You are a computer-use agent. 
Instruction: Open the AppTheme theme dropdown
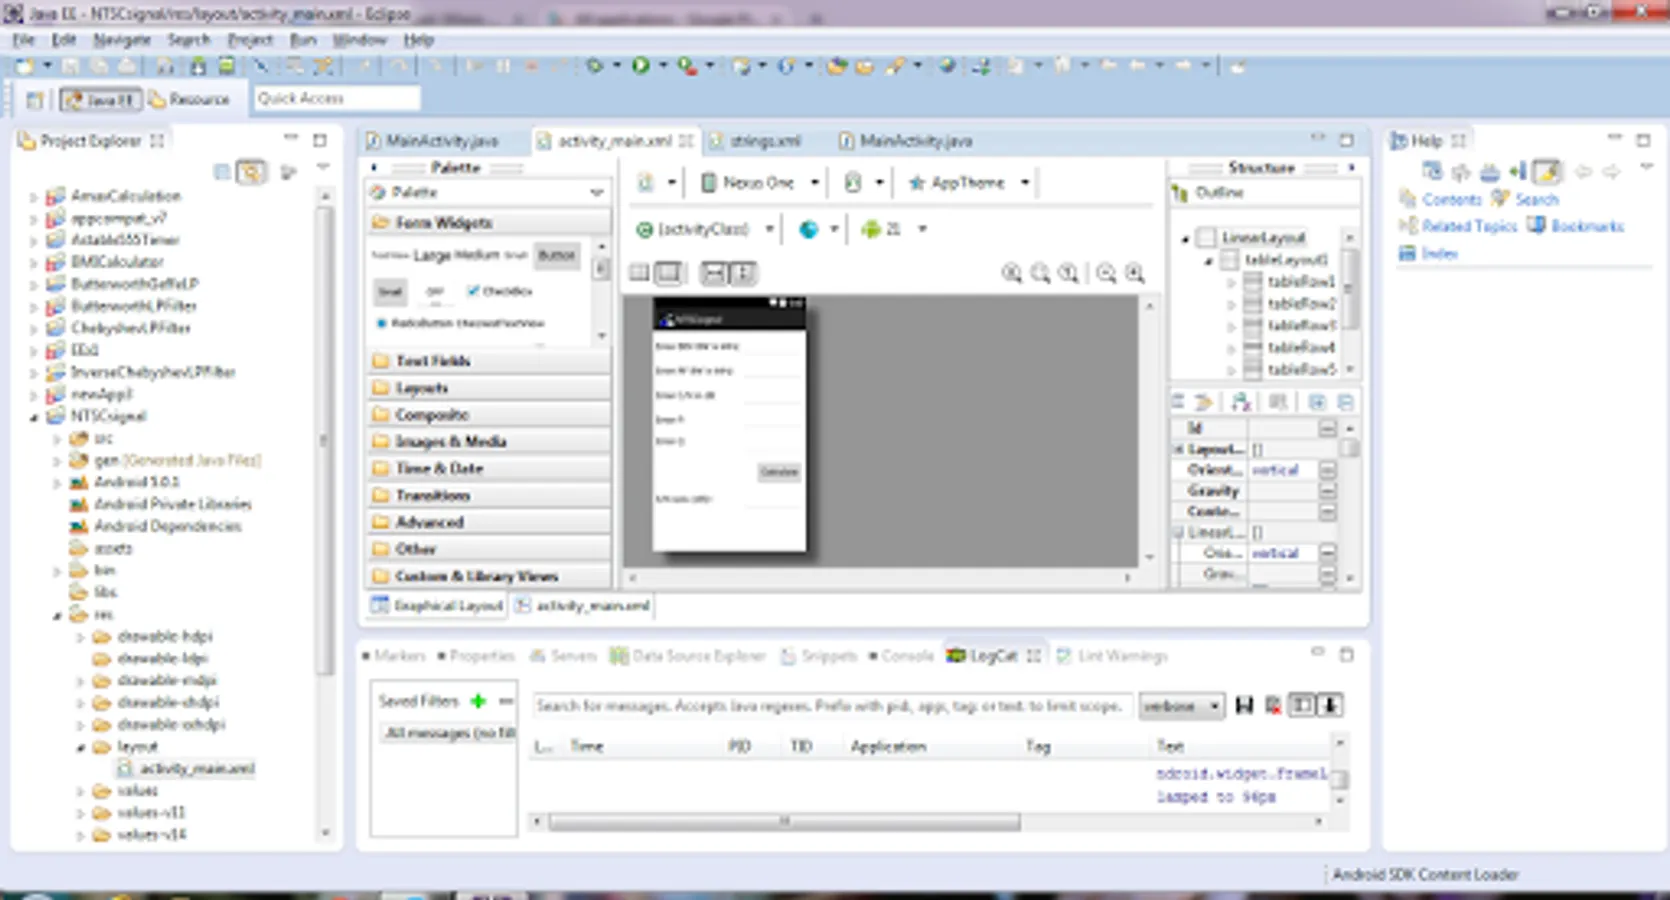click(x=968, y=183)
